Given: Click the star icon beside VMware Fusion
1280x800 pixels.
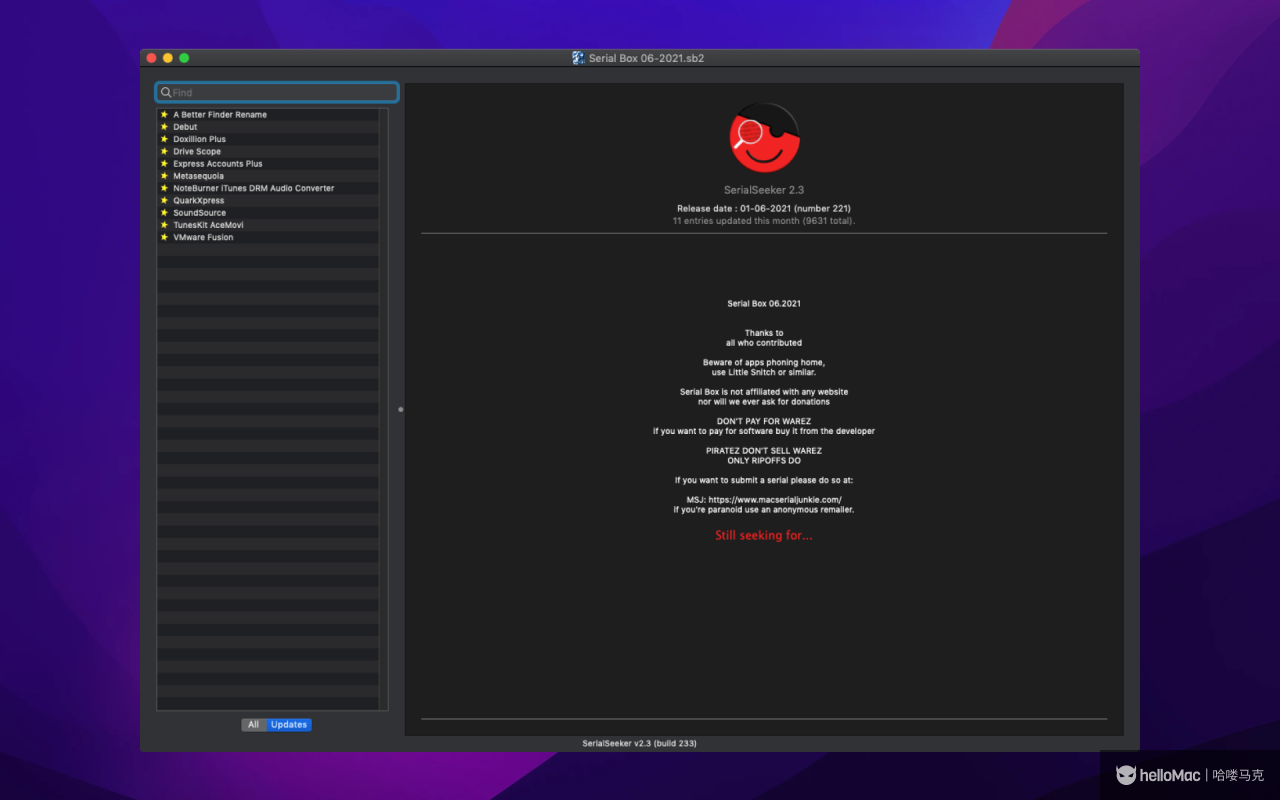Looking at the screenshot, I should (x=164, y=237).
